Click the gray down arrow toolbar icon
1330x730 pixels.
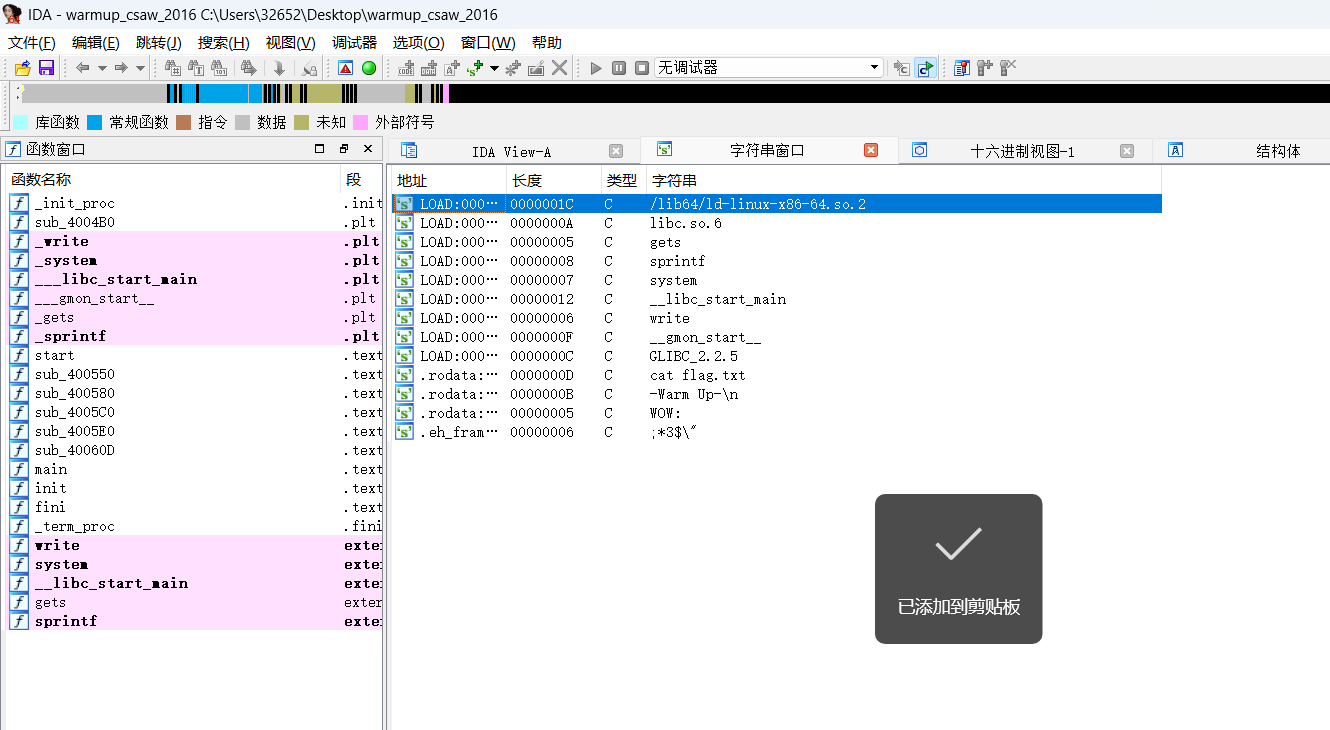coord(279,68)
